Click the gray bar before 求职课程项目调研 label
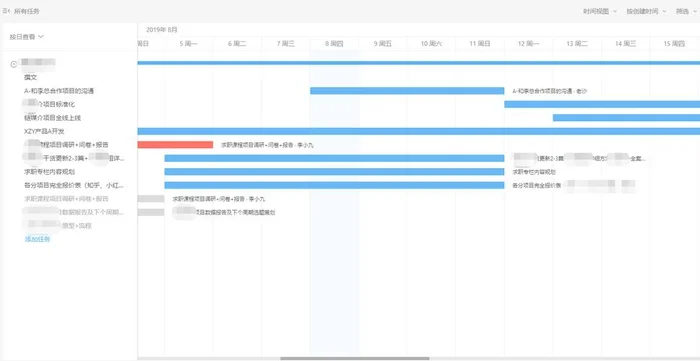 click(x=151, y=199)
